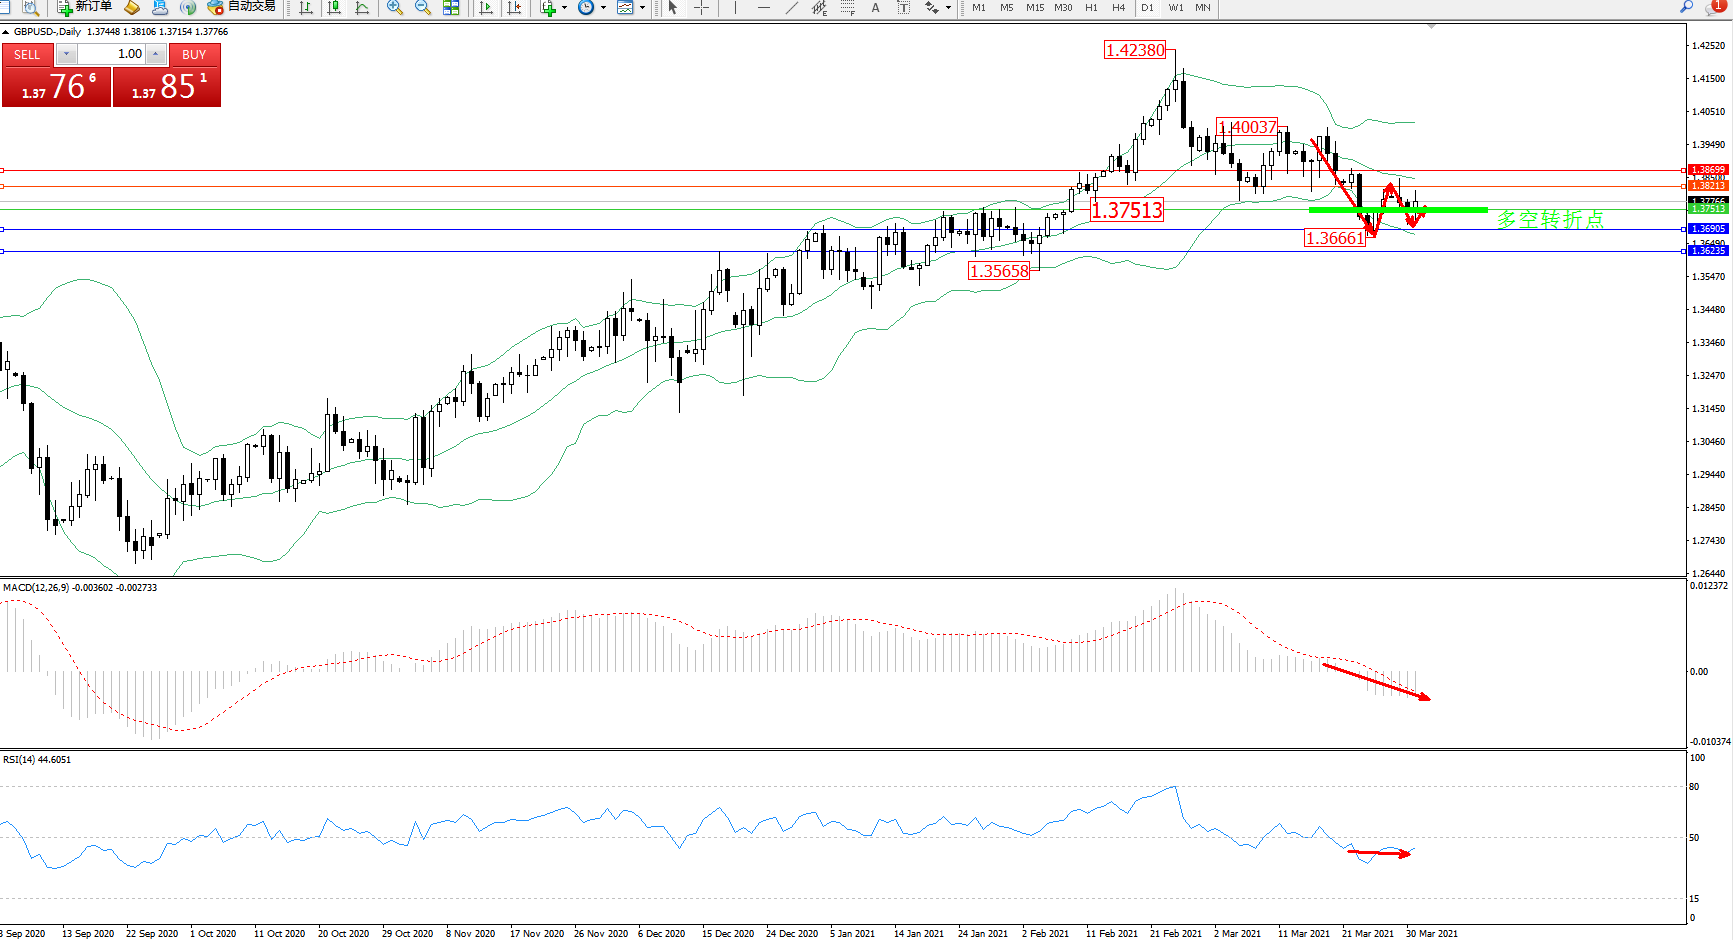Draw a horizontal line tool
This screenshot has height=940, width=1733.
(764, 7)
